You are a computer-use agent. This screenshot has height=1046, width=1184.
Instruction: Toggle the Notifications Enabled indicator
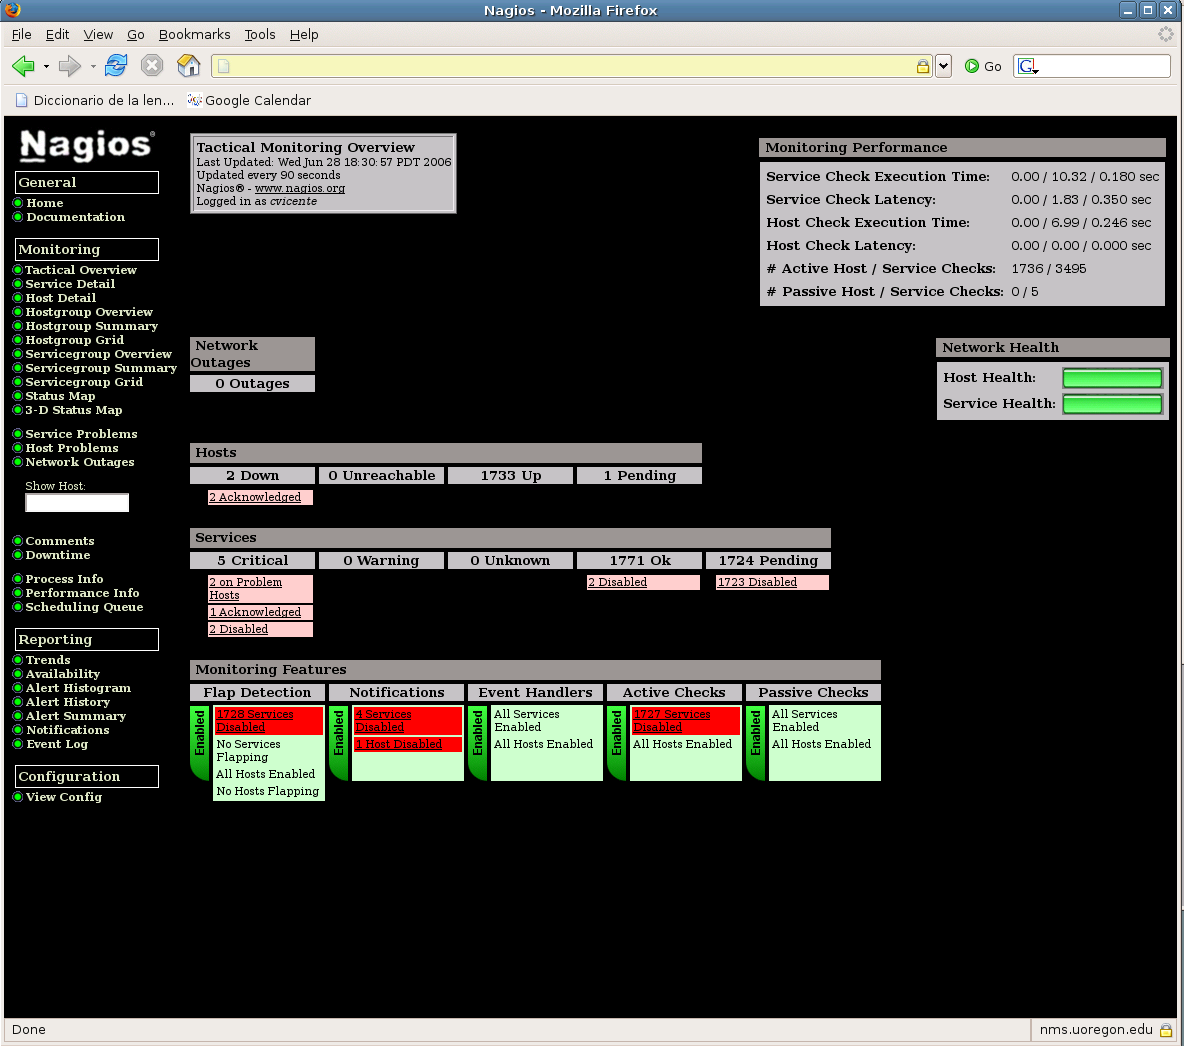pyautogui.click(x=339, y=742)
